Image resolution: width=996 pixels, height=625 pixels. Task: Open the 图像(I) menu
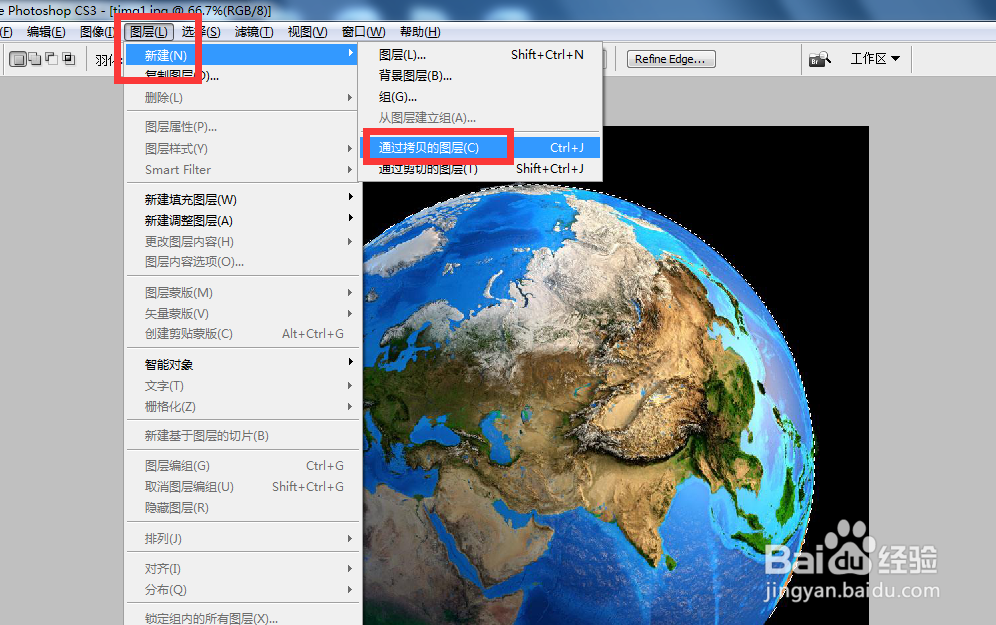tap(97, 32)
